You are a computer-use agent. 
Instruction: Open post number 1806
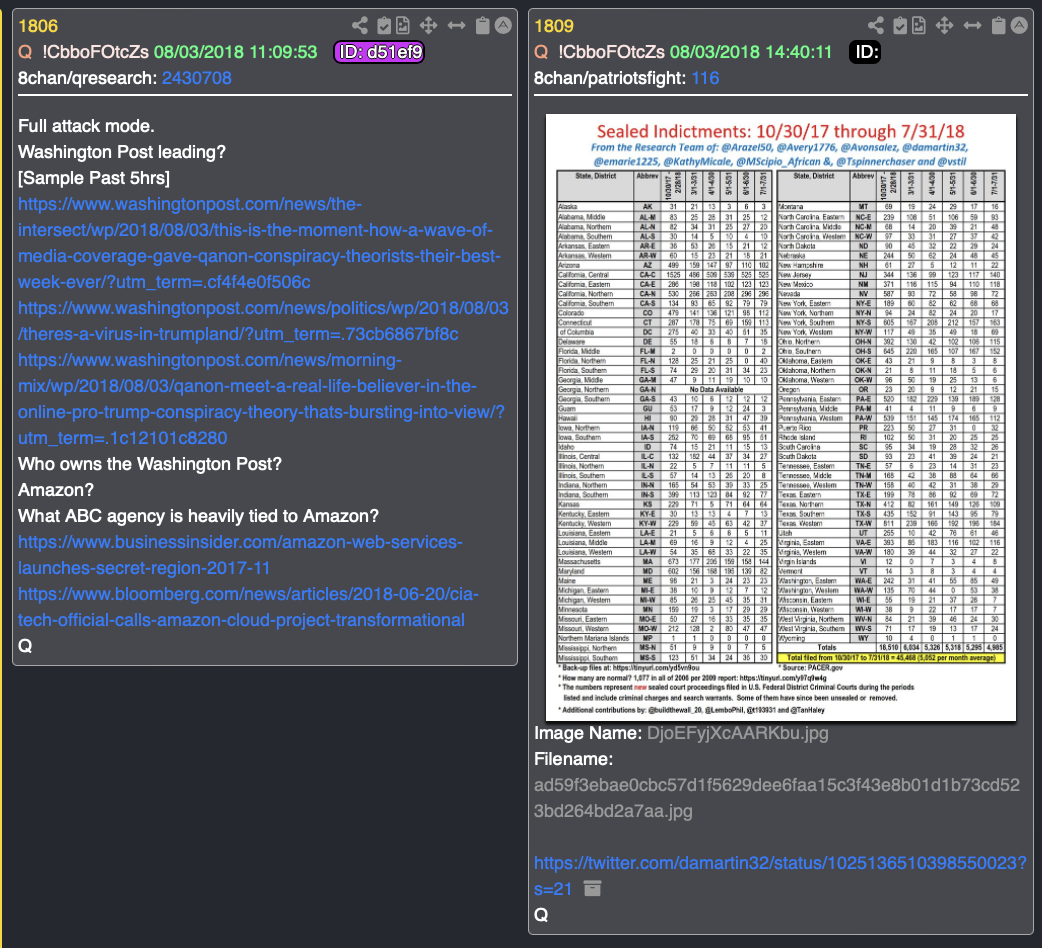point(38,26)
